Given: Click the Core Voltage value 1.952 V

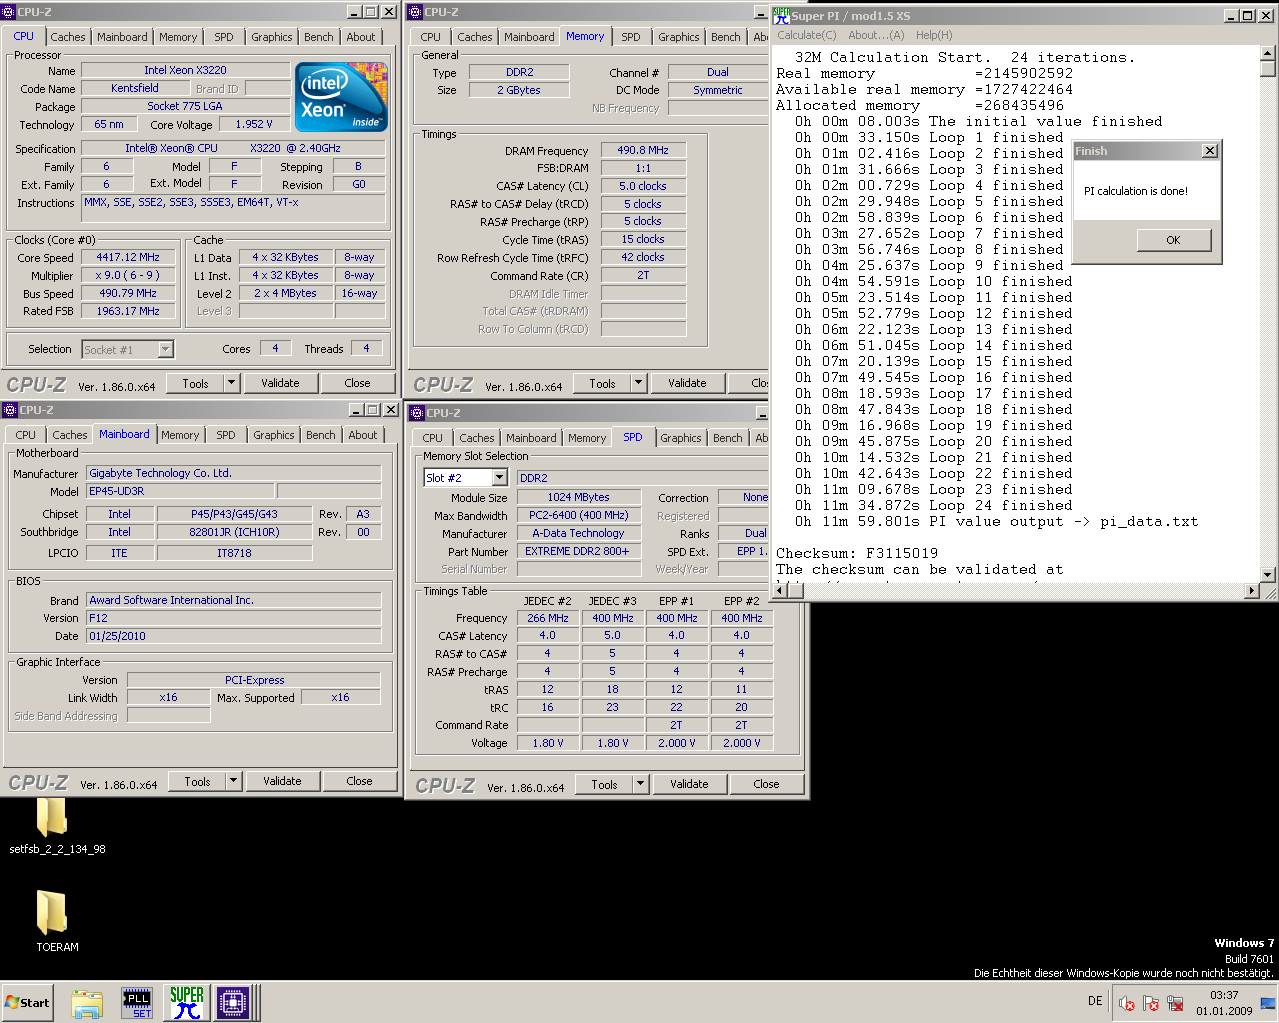Looking at the screenshot, I should pyautogui.click(x=254, y=124).
